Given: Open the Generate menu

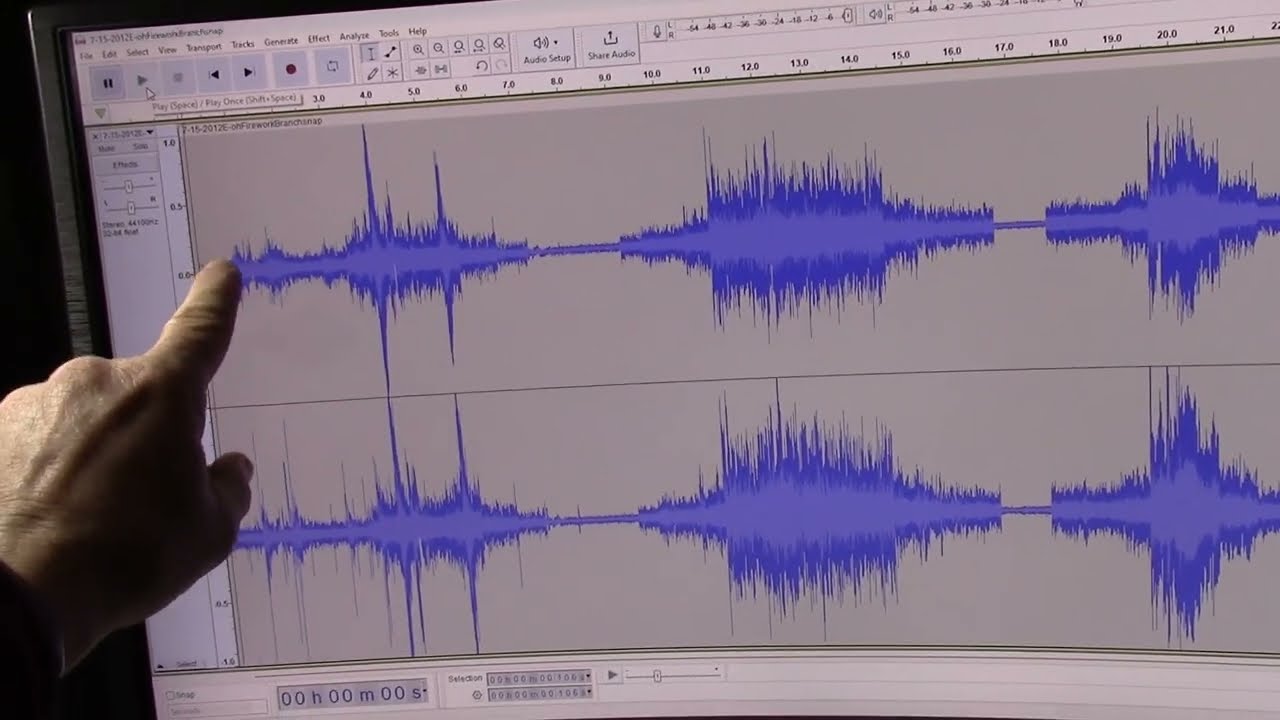Looking at the screenshot, I should (x=281, y=41).
